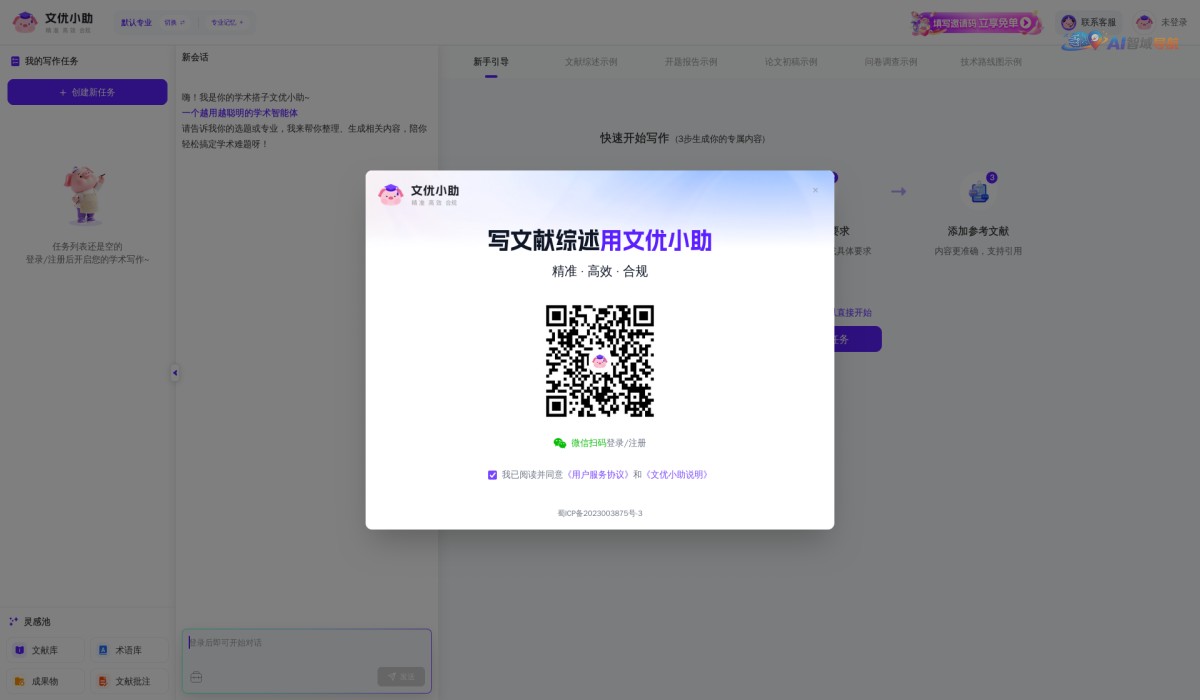Switch to the 论文初稿示例 tab

pos(791,61)
